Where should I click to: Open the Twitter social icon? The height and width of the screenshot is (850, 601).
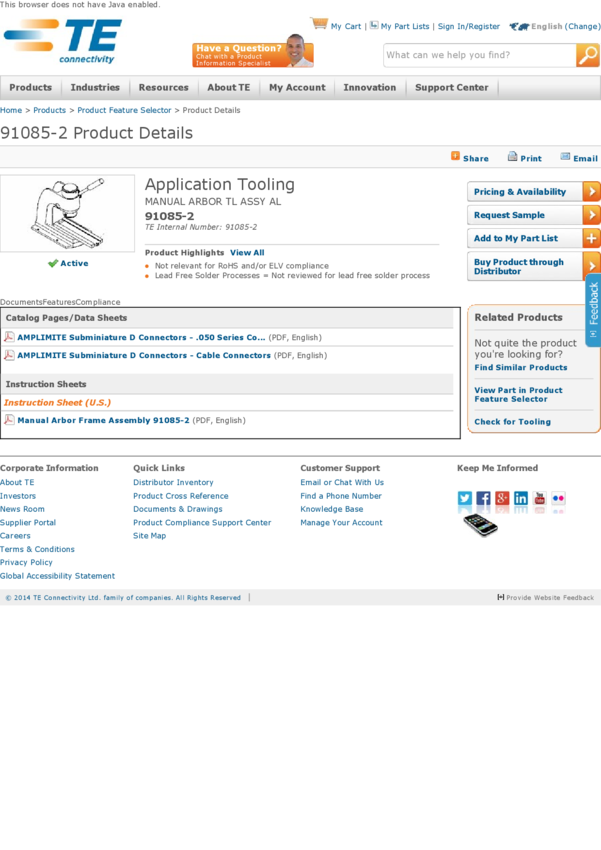point(464,498)
